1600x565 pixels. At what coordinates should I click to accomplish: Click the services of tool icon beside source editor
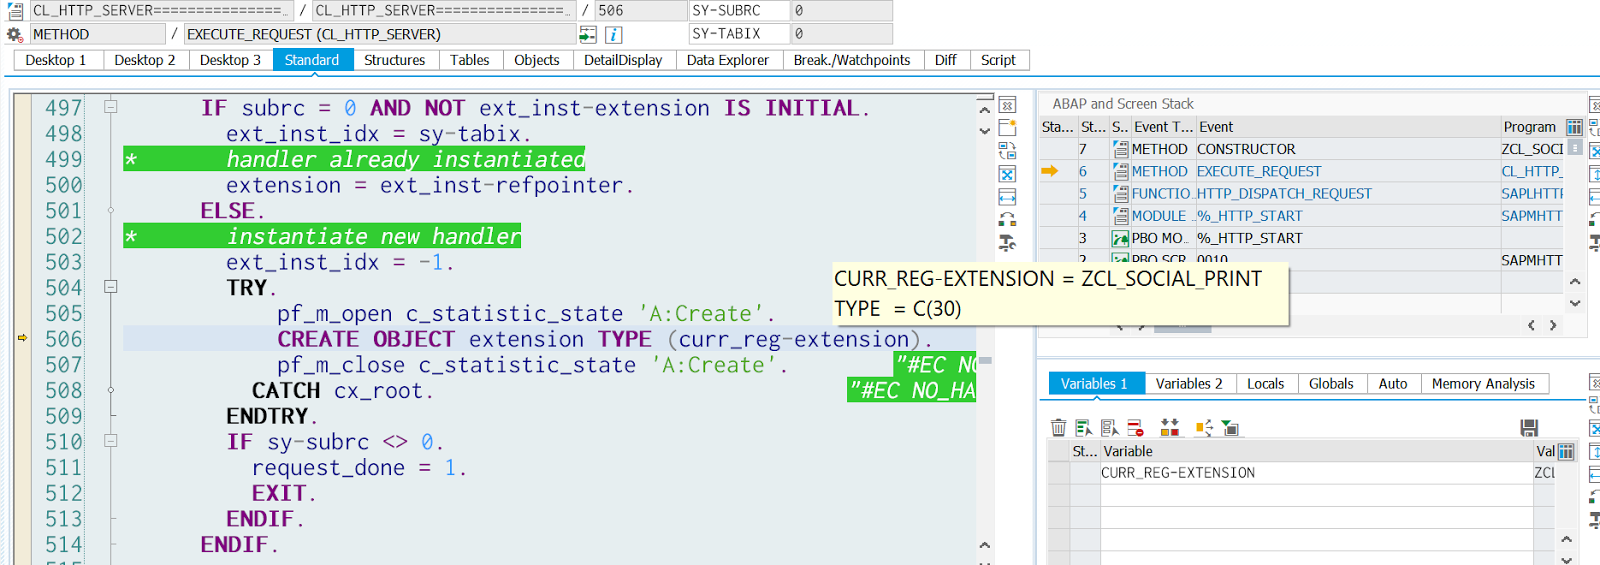(x=1007, y=243)
